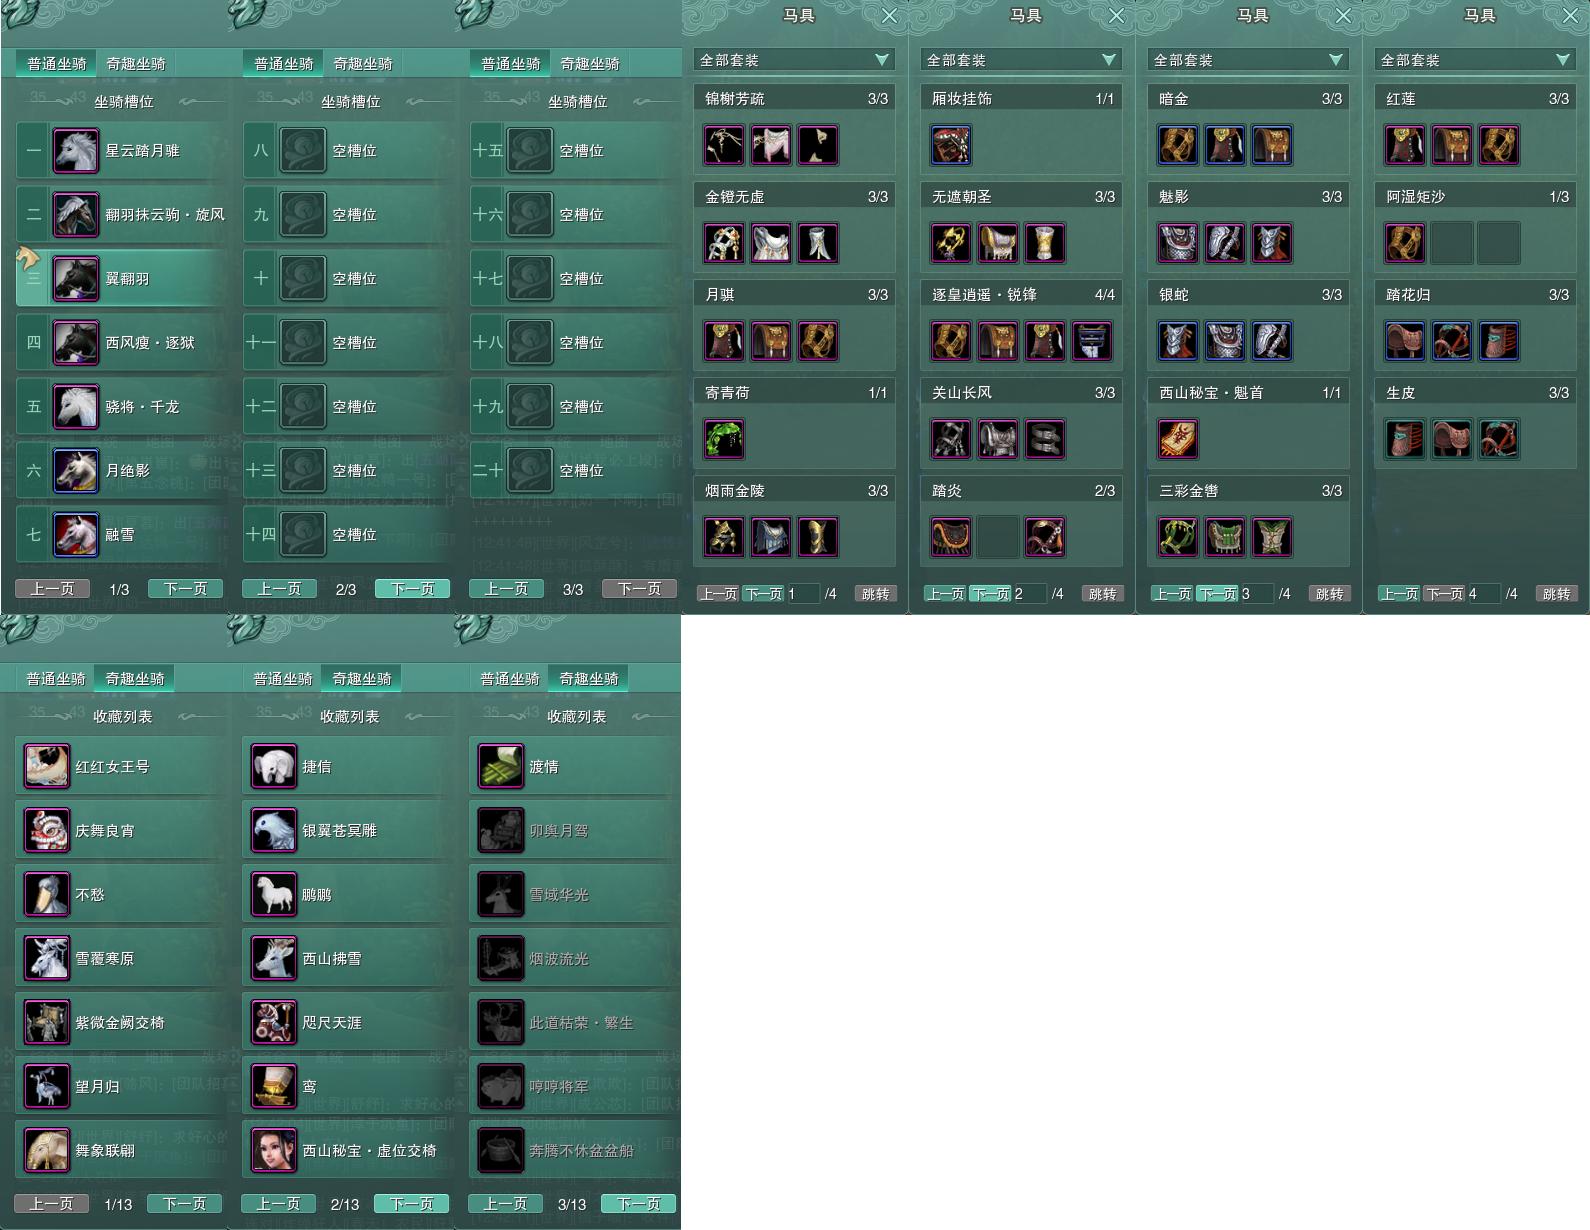Click the 烟波流光 list entry

click(574, 958)
